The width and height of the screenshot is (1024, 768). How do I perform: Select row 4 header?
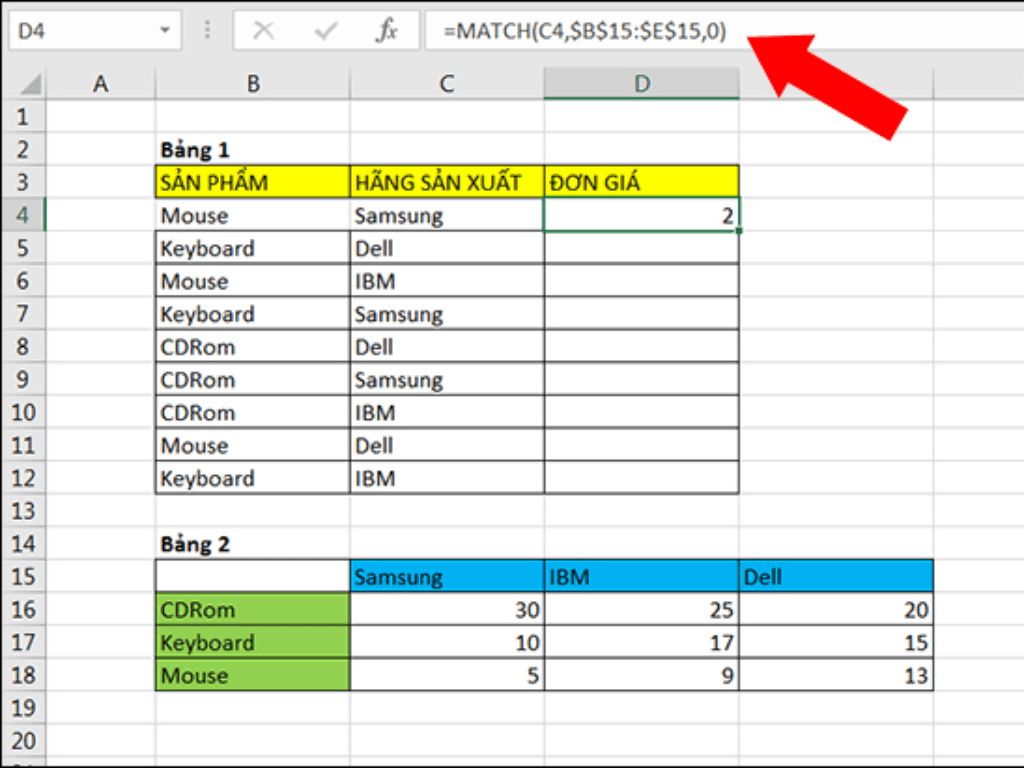tap(24, 216)
